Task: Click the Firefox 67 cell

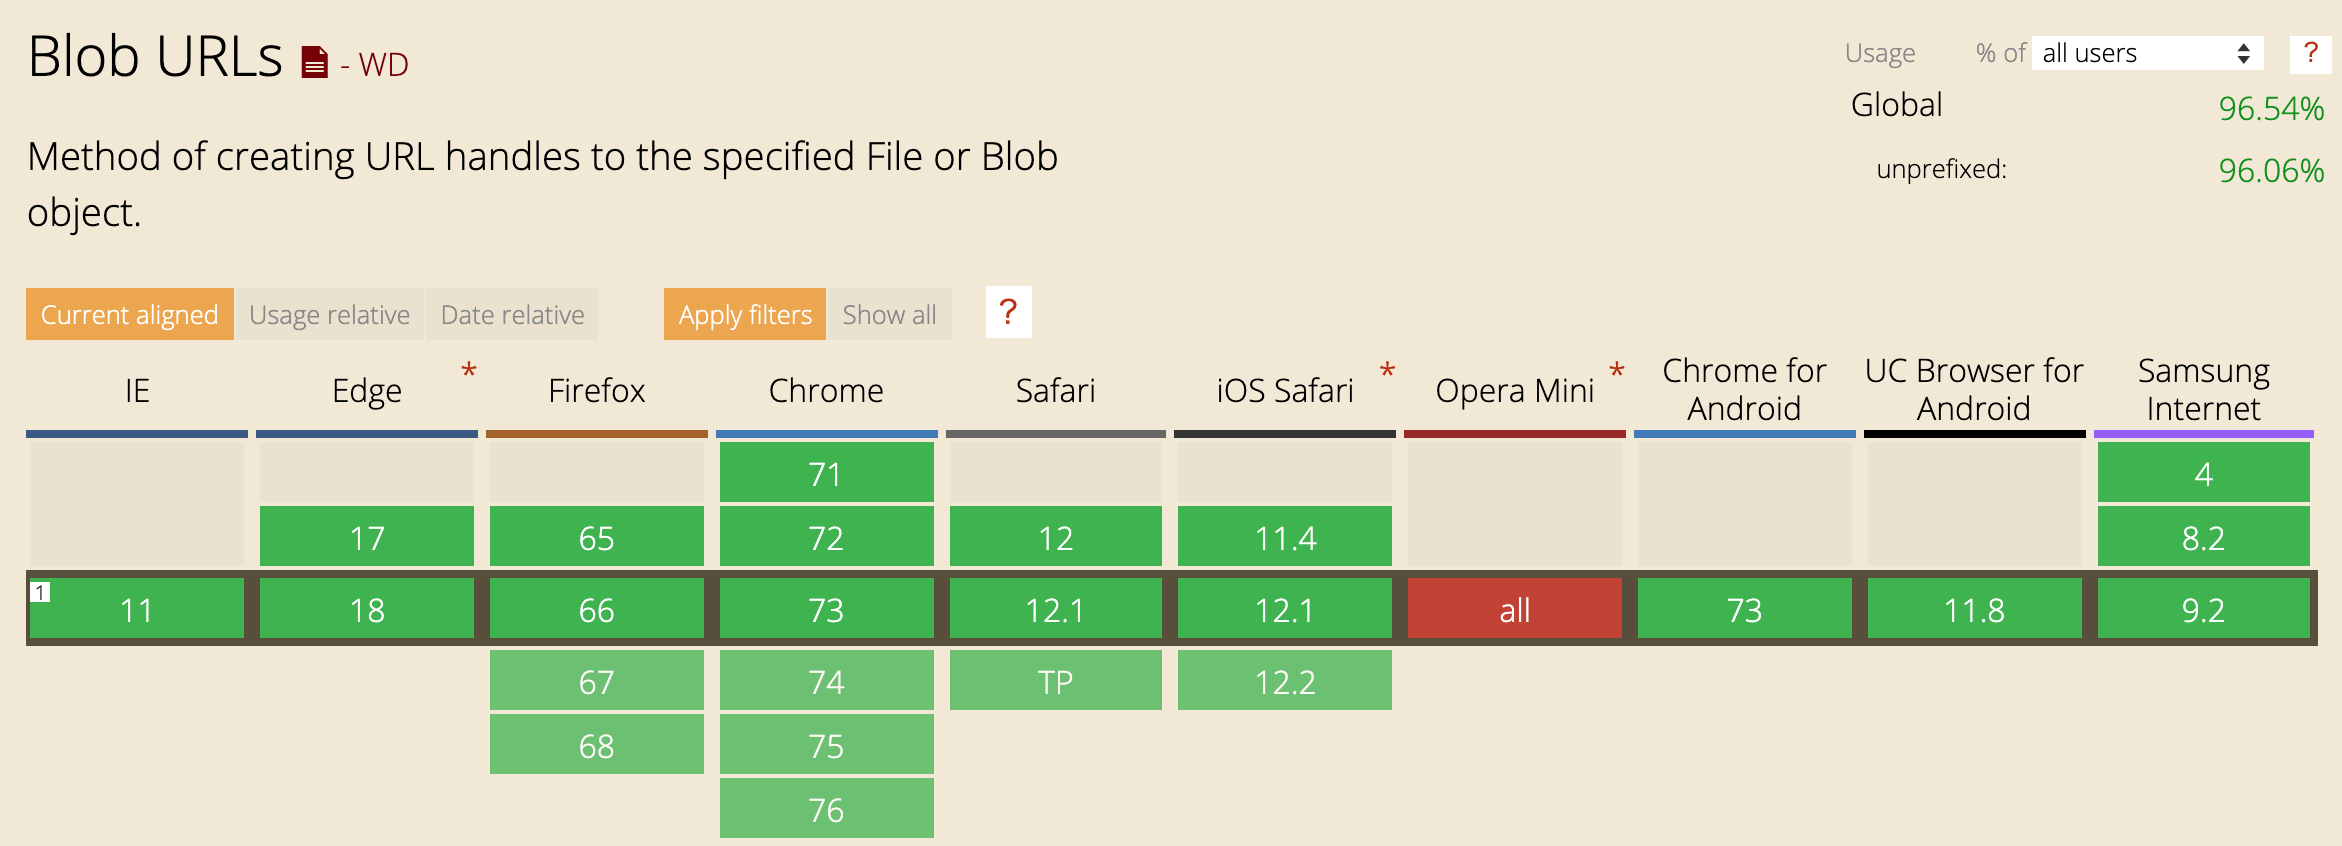Action: (x=597, y=680)
